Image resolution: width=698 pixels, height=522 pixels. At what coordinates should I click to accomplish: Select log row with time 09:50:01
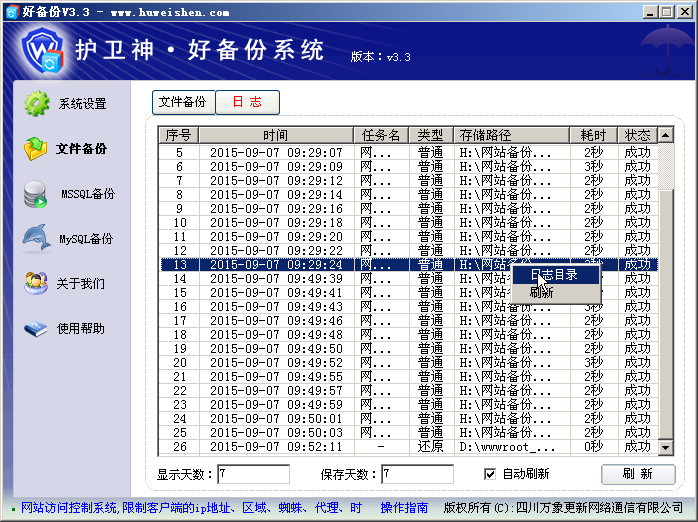tap(409, 419)
